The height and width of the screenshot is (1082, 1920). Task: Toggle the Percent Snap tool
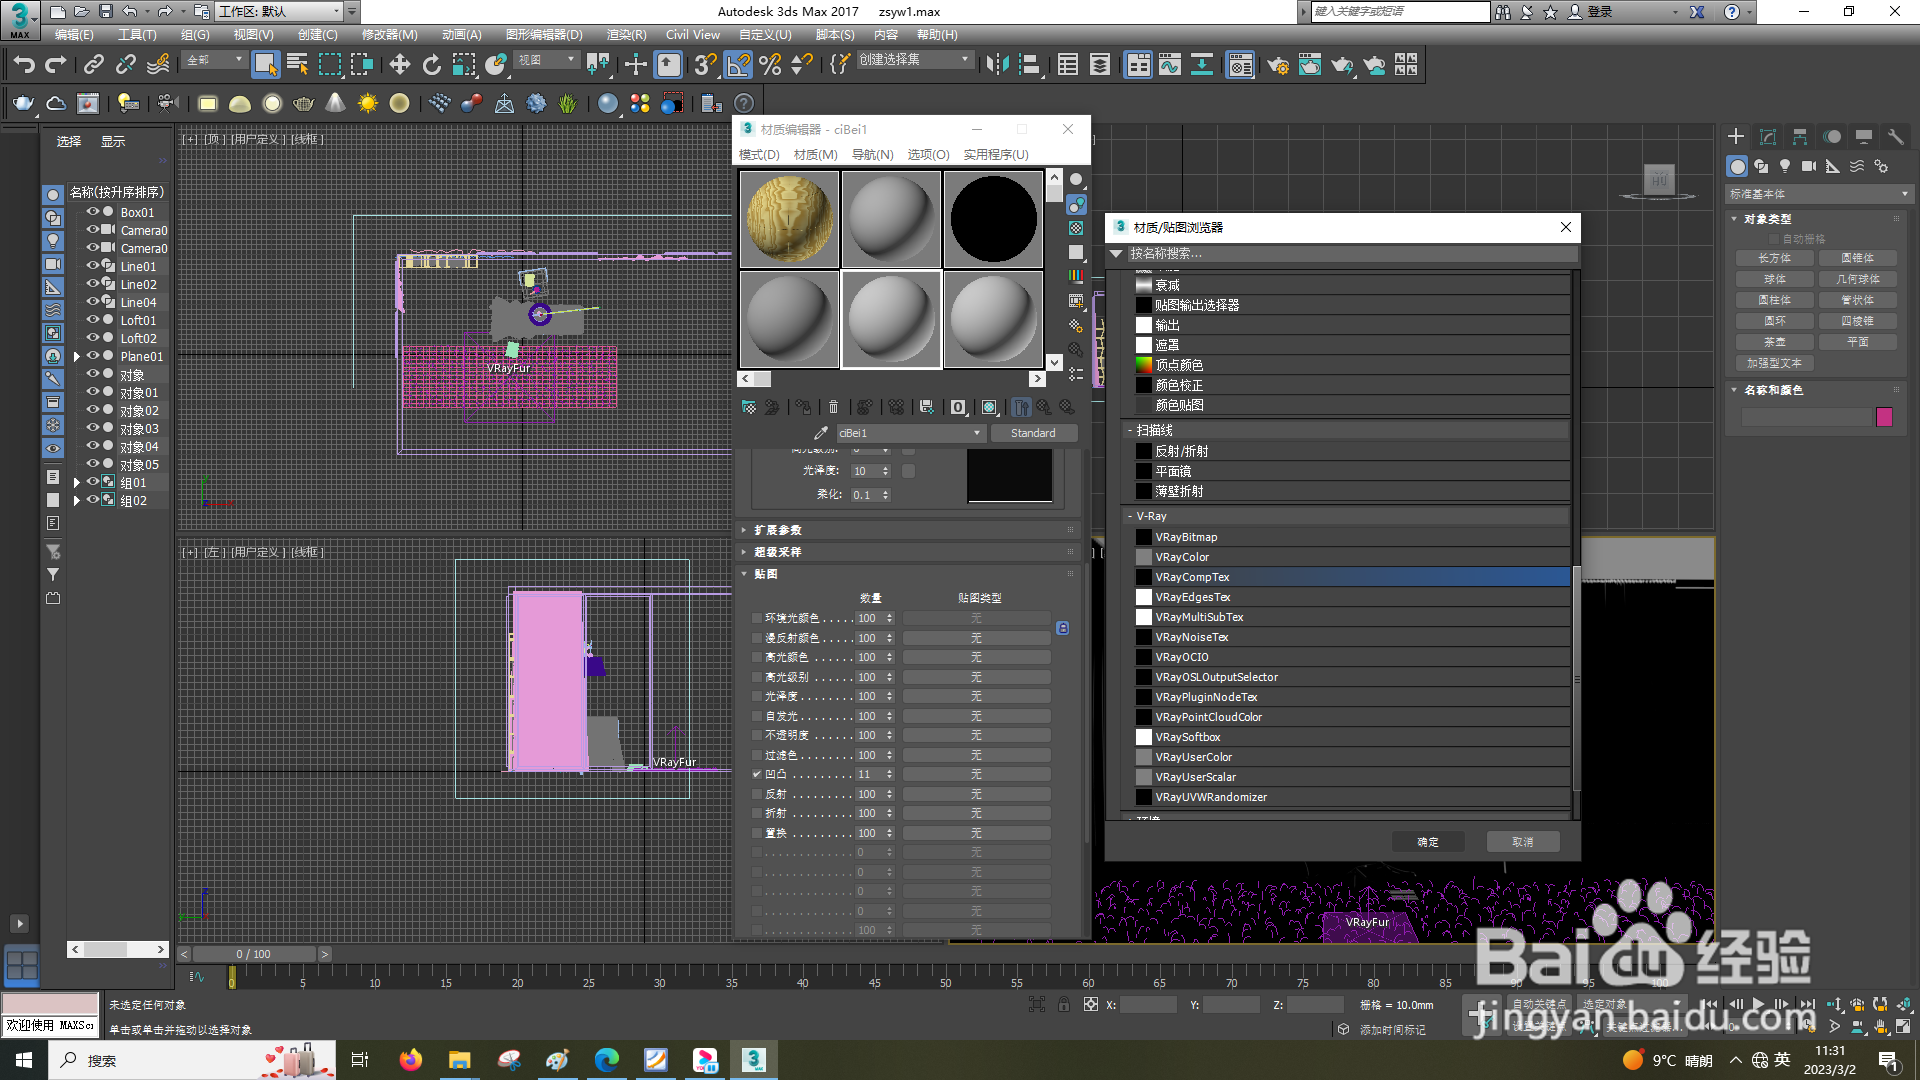pyautogui.click(x=770, y=65)
